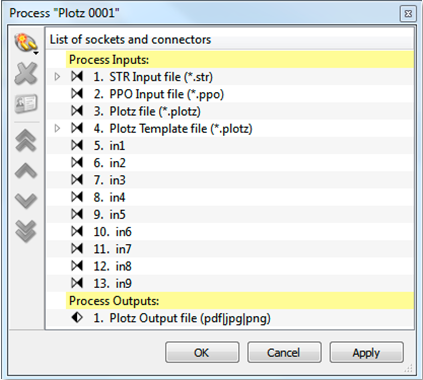Select the '12. in8' input row
The image size is (423, 380).
pos(230,266)
